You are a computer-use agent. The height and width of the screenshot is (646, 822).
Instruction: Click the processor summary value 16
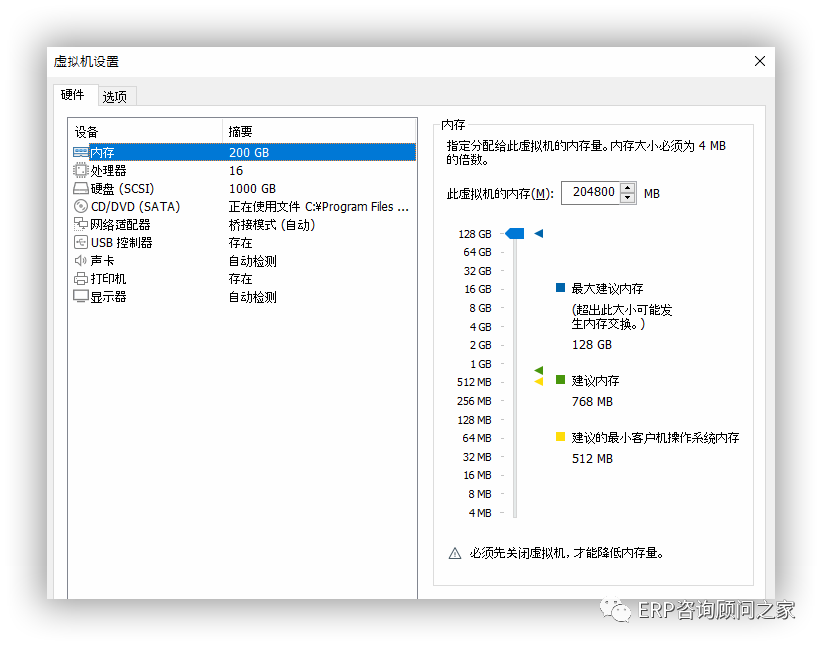click(x=236, y=170)
